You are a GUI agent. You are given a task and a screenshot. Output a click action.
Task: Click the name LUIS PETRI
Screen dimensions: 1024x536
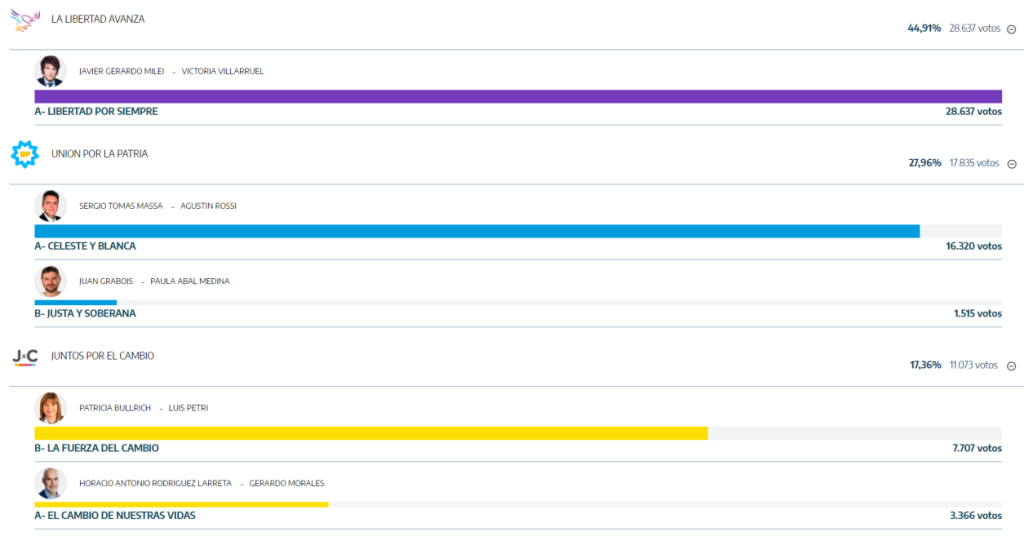[x=188, y=408]
